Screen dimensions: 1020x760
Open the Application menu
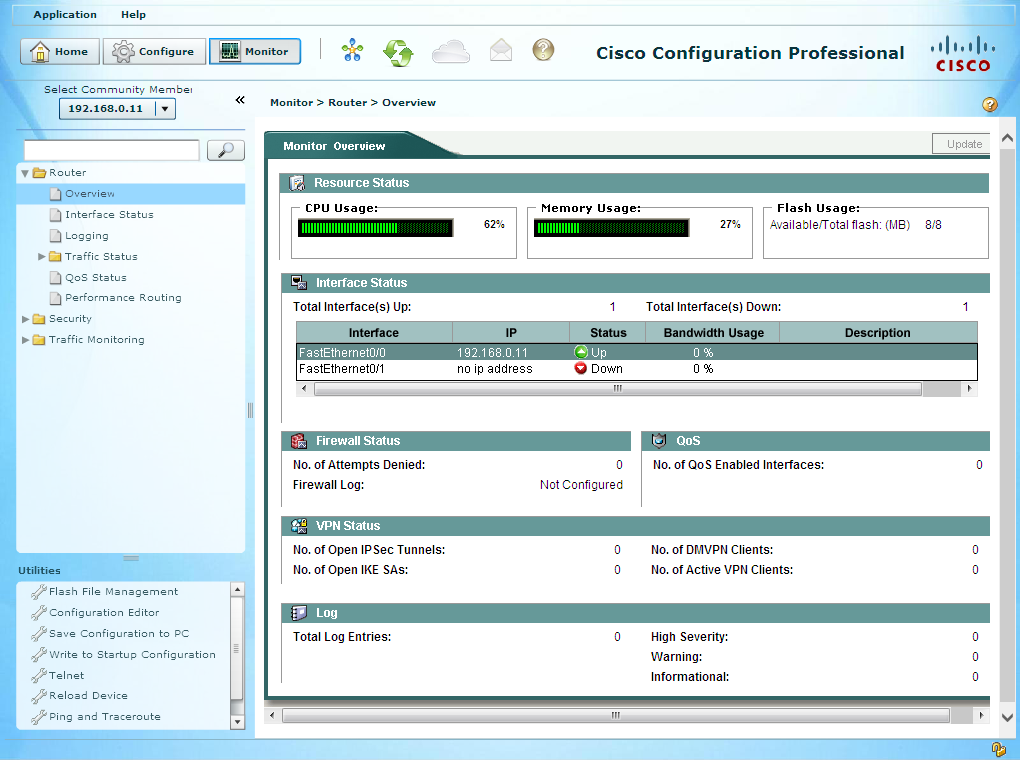pyautogui.click(x=65, y=14)
